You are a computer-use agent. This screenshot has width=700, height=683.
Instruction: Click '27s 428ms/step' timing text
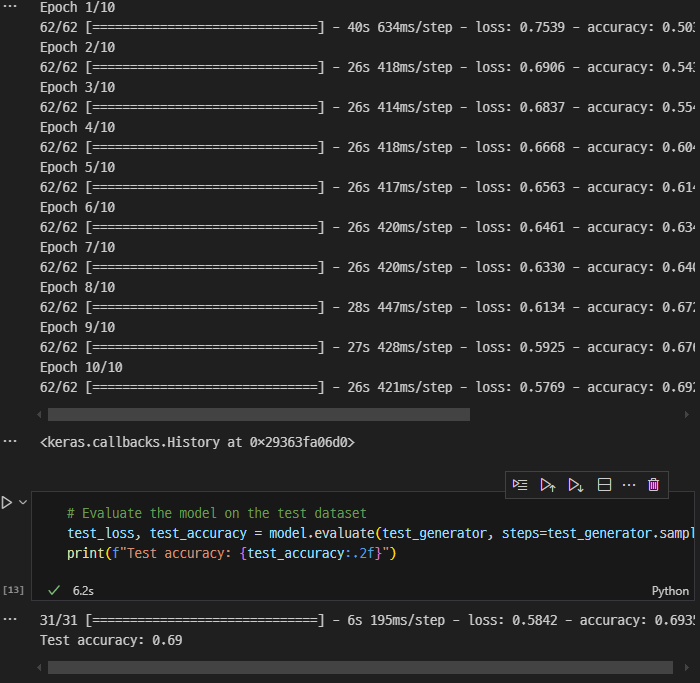click(400, 347)
